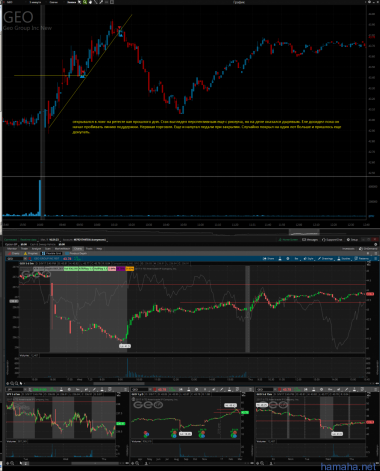Image resolution: width=380 pixels, height=471 pixels.
Task: Open the Drawings tool in chart toolbar
Action: click(325, 259)
